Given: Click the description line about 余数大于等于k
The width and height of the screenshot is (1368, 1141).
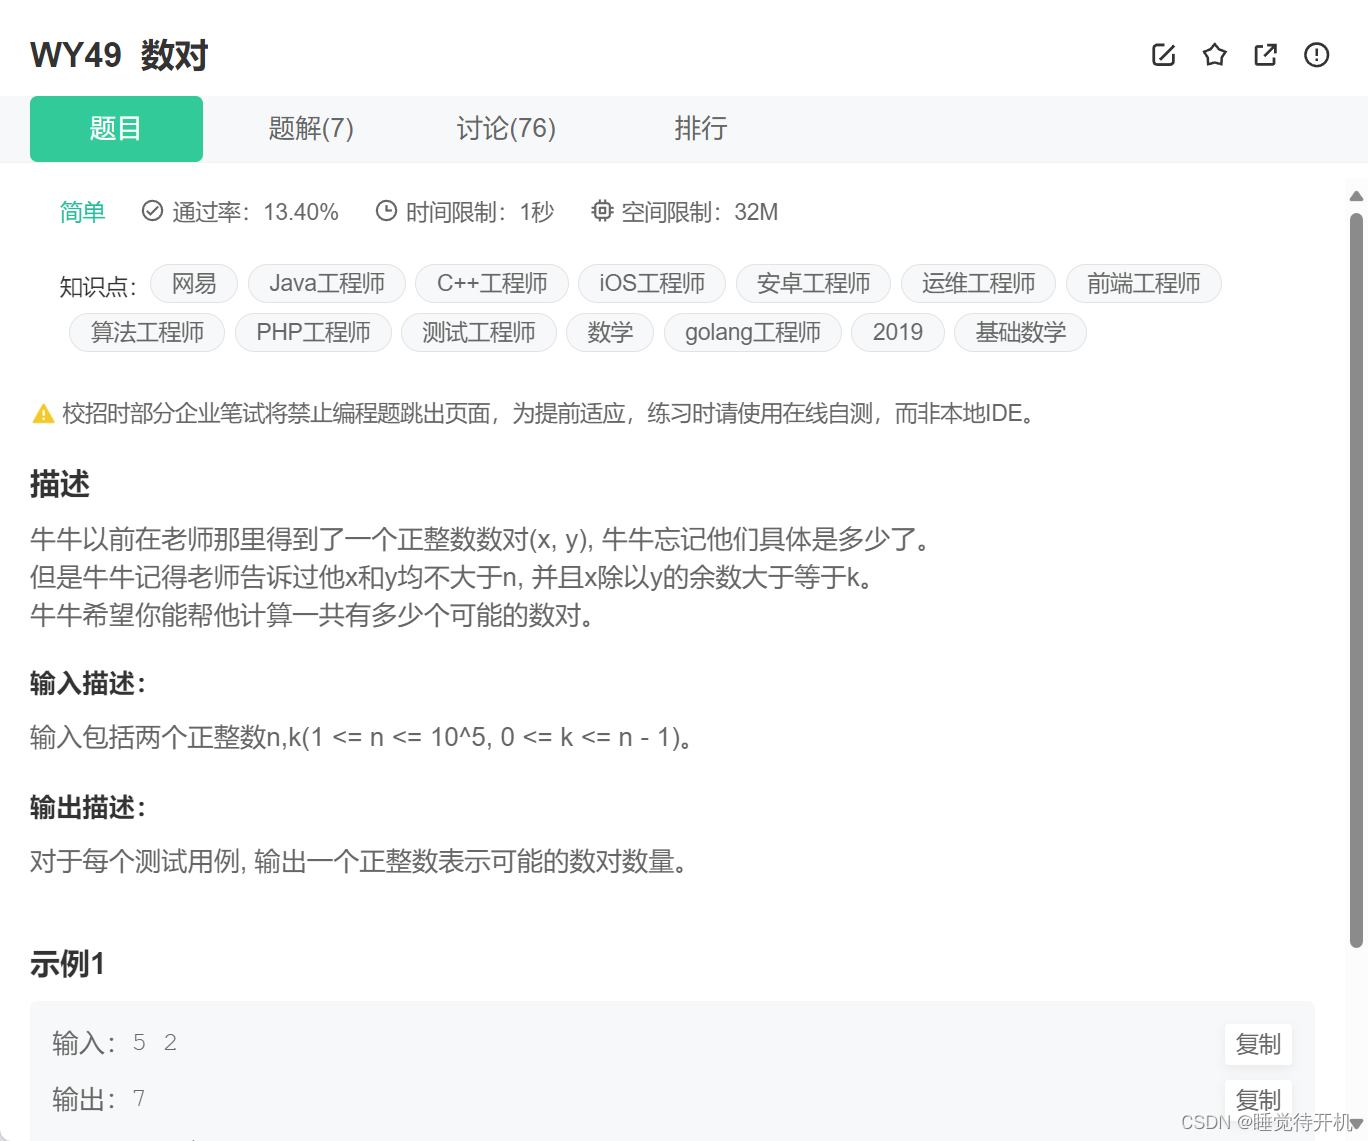Looking at the screenshot, I should [x=452, y=577].
